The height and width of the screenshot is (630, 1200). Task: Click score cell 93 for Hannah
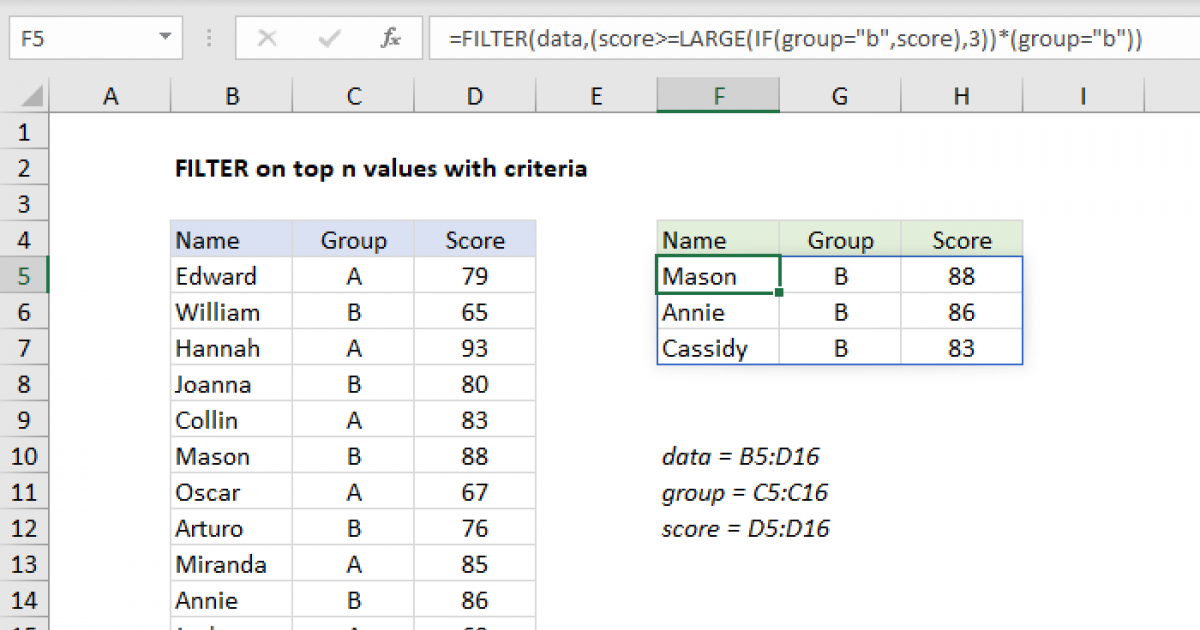pyautogui.click(x=475, y=348)
